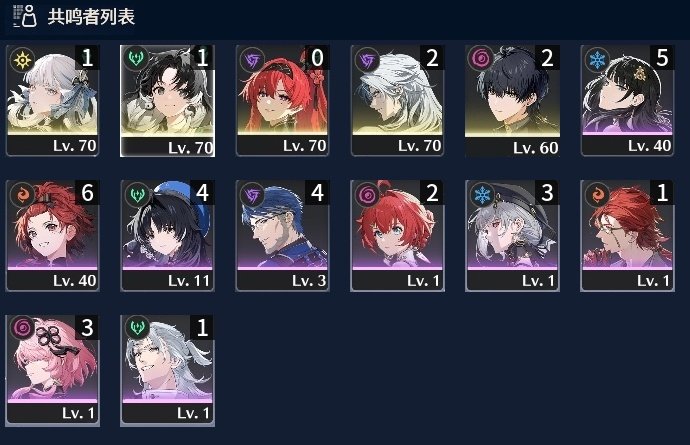690x445 pixels.
Task: Click the green wind icon on Lv. 11 card
Action: [x=137, y=195]
